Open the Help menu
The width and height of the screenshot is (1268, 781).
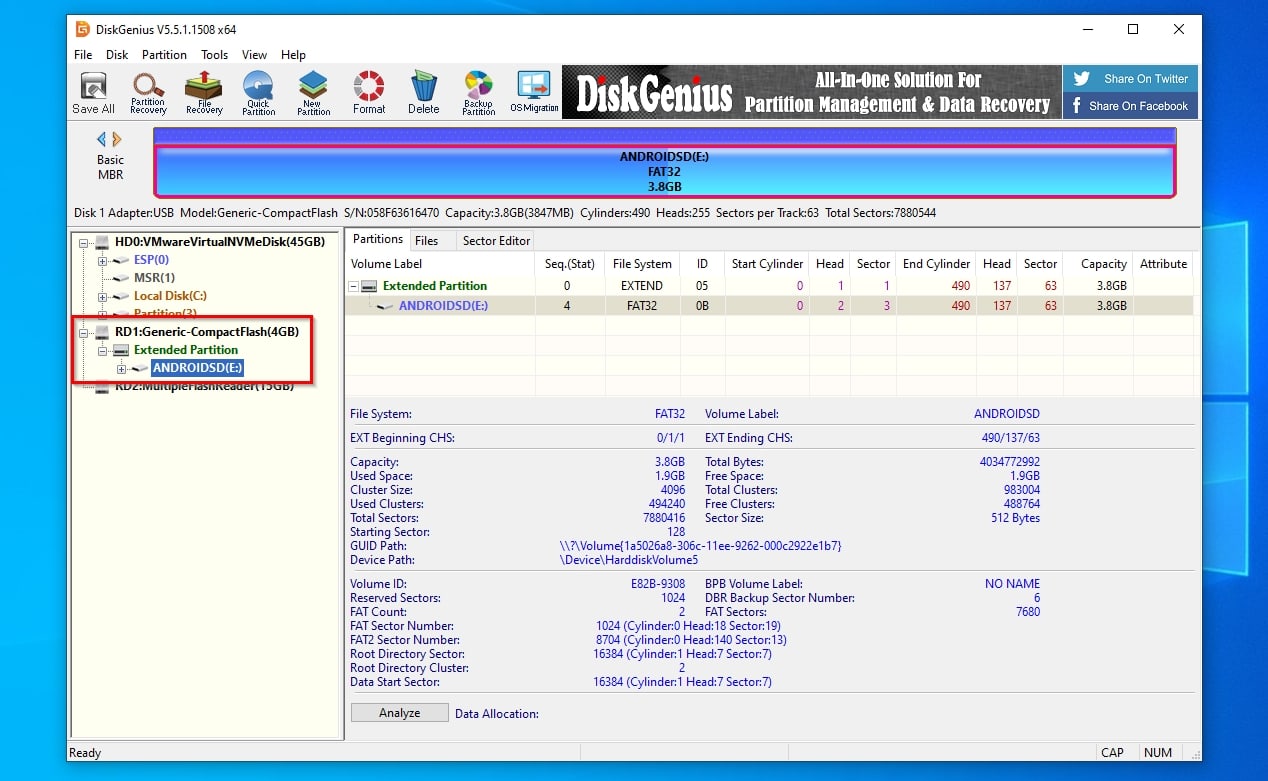point(293,55)
